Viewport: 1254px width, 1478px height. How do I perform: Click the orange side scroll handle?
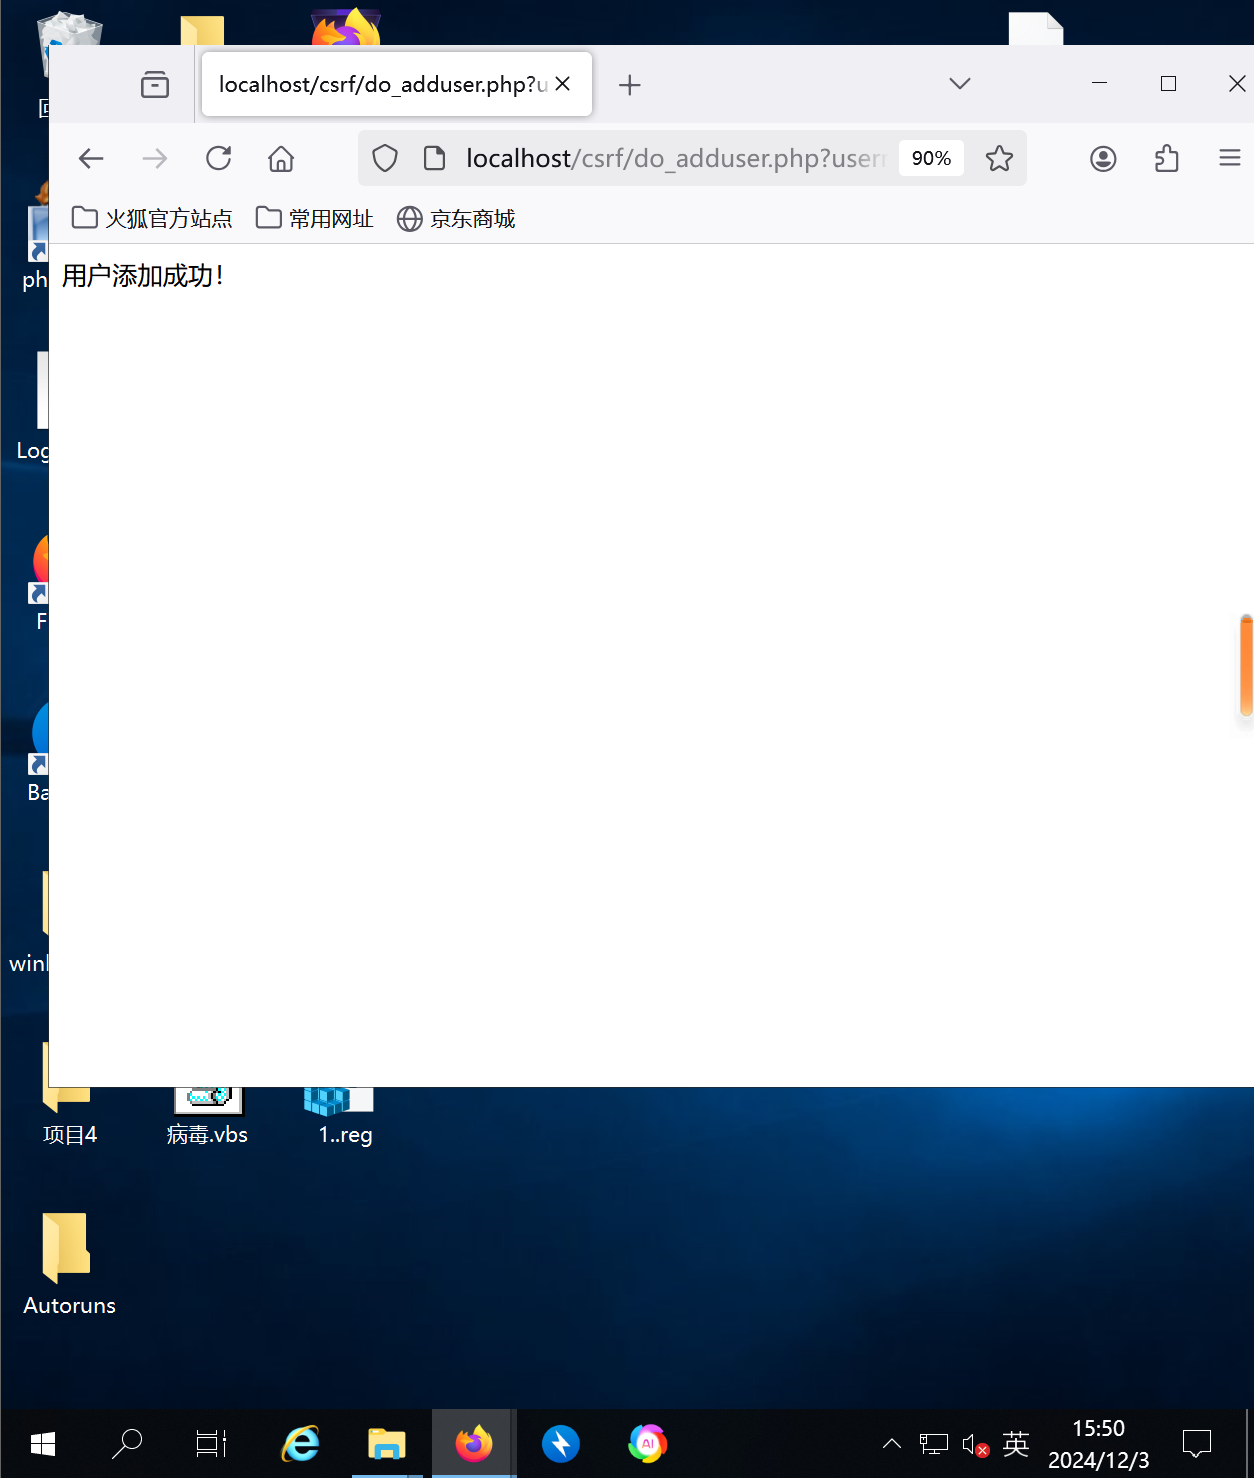pyautogui.click(x=1246, y=666)
